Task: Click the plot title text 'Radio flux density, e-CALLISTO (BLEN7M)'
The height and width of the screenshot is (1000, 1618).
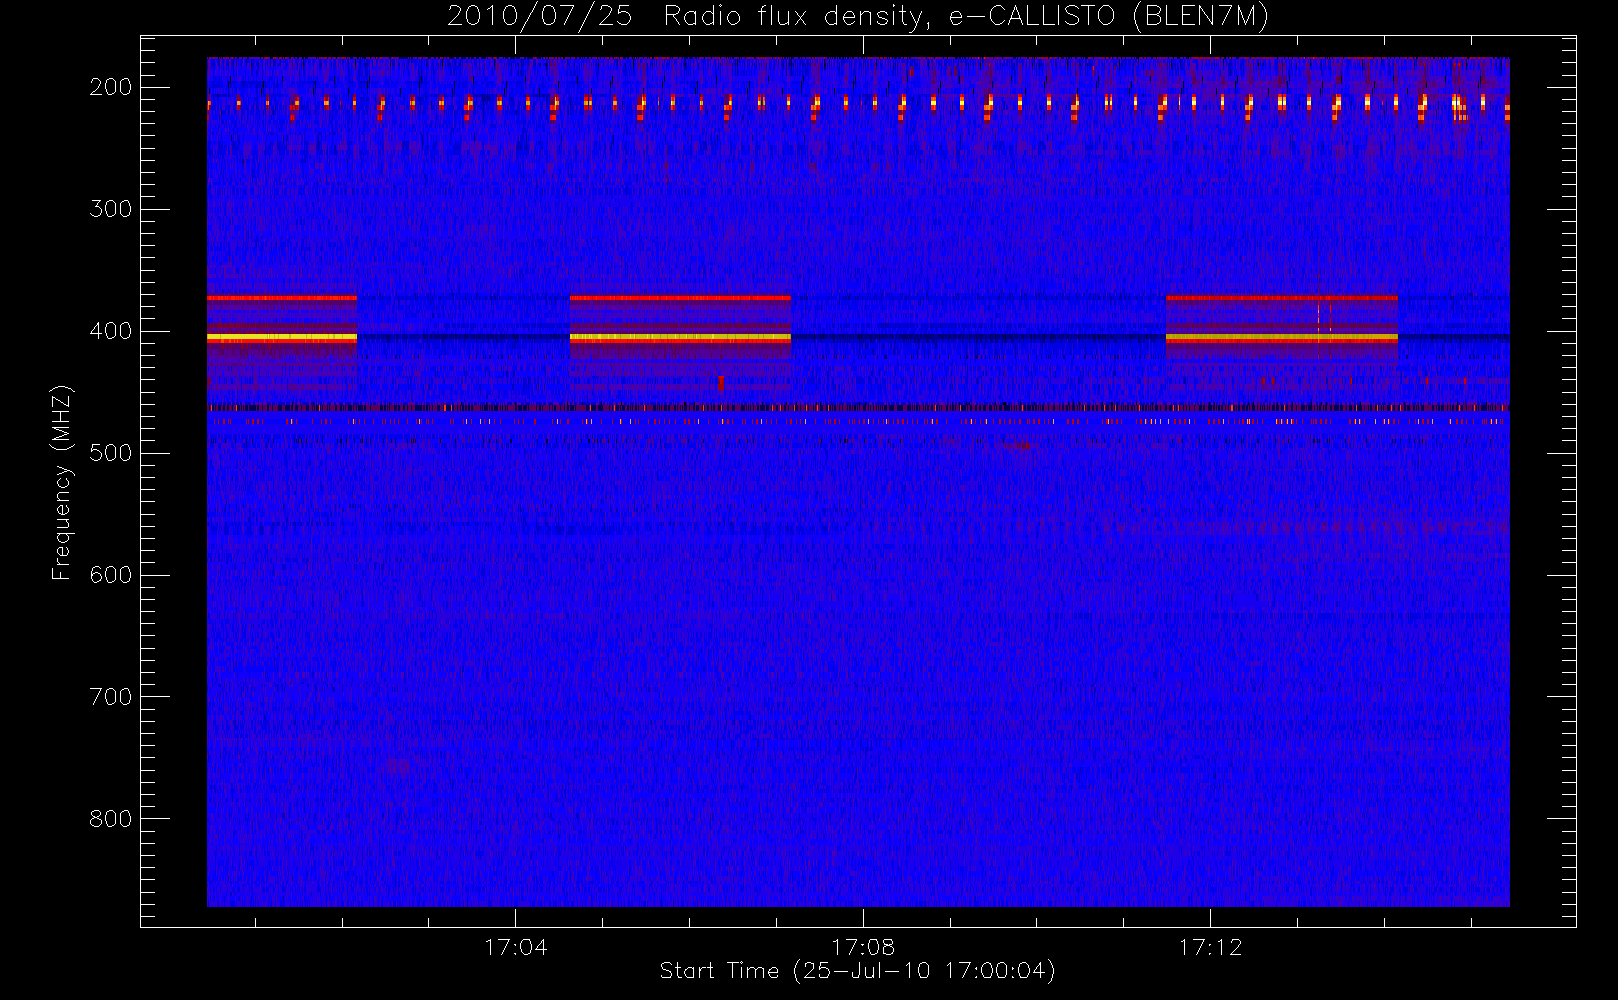Action: click(966, 17)
